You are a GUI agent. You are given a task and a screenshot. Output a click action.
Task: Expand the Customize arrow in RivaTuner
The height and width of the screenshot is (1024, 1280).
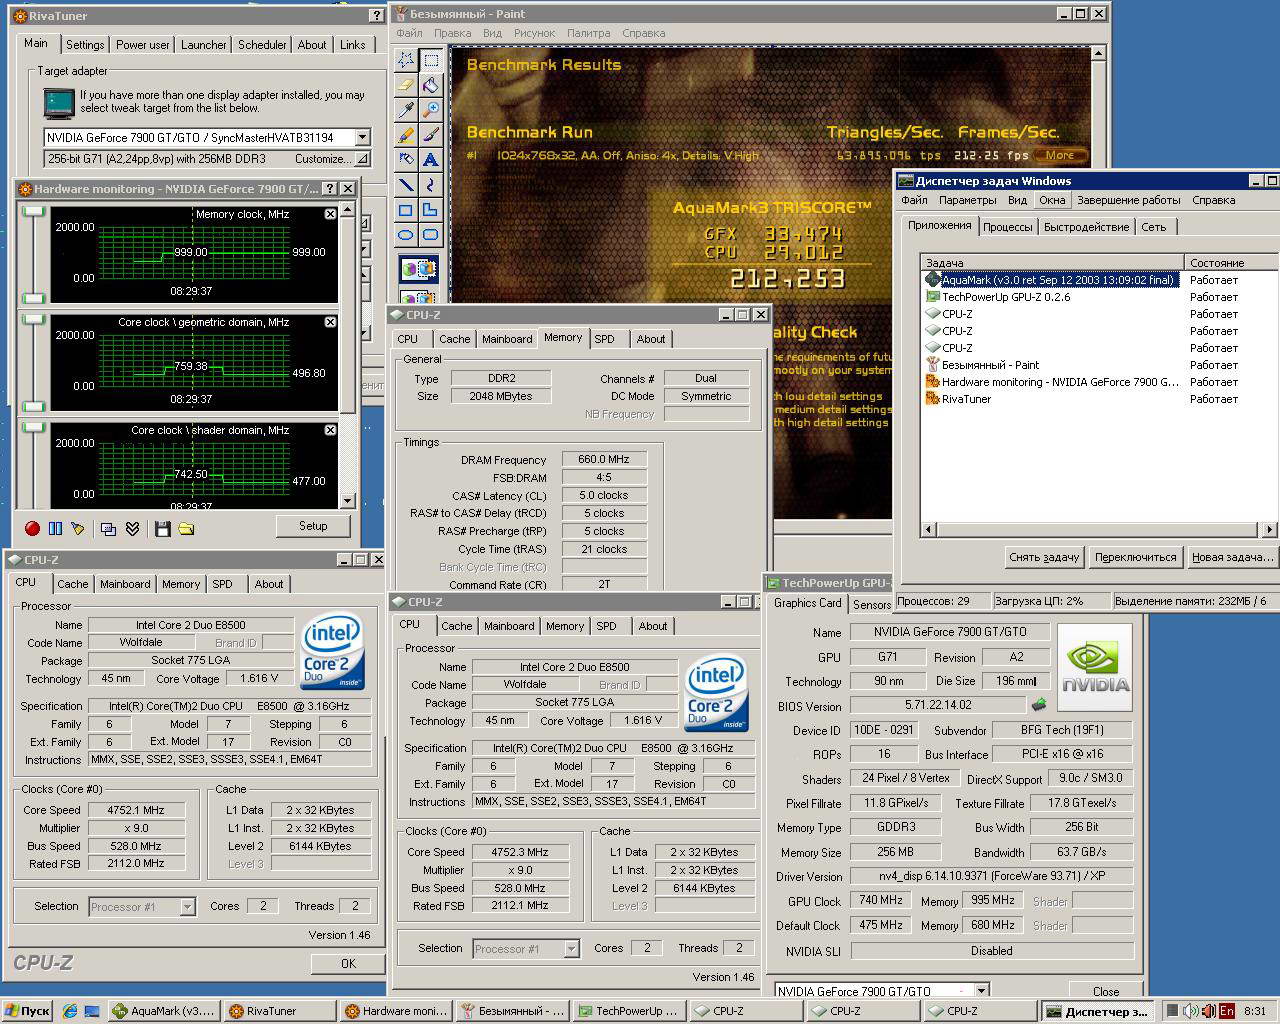[362, 159]
